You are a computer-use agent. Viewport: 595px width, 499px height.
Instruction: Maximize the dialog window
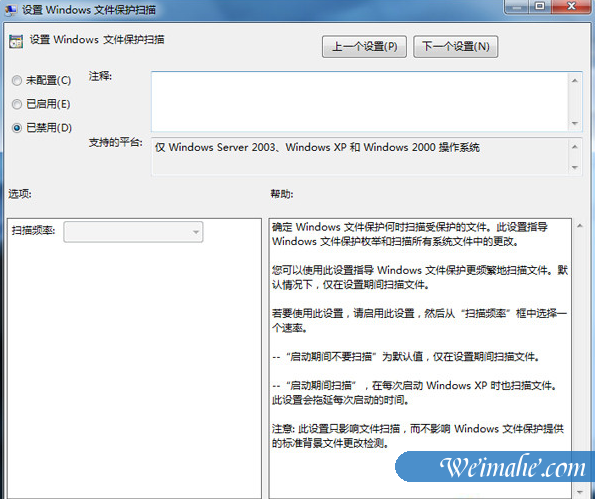pos(540,7)
